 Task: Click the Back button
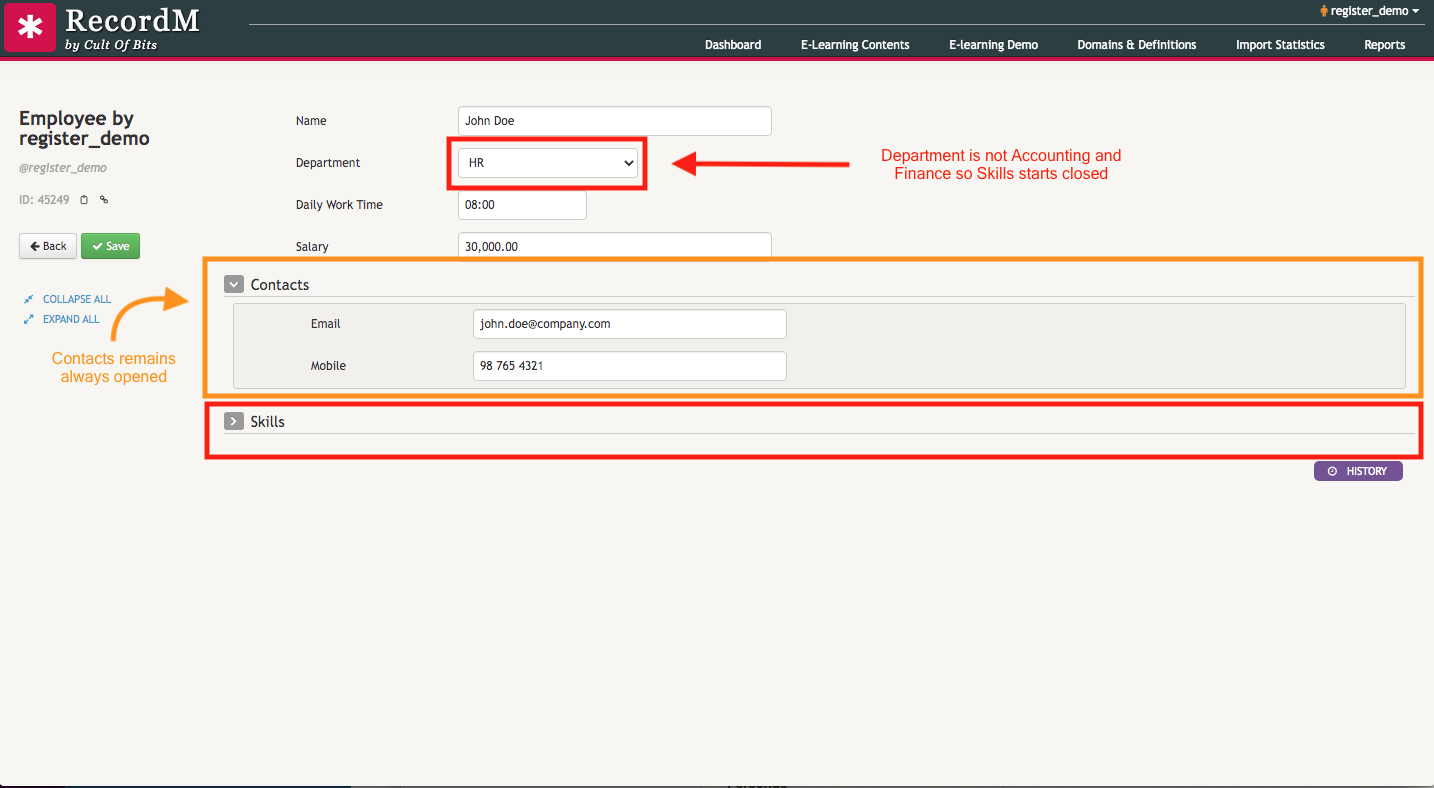pyautogui.click(x=47, y=245)
